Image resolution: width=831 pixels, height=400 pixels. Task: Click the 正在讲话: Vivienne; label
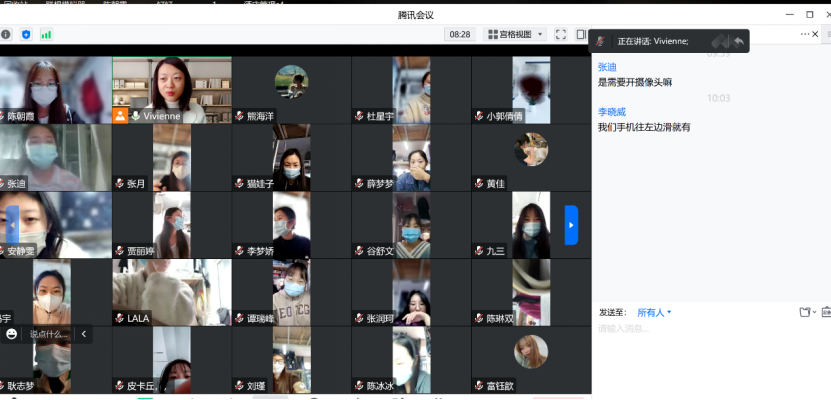coord(653,41)
